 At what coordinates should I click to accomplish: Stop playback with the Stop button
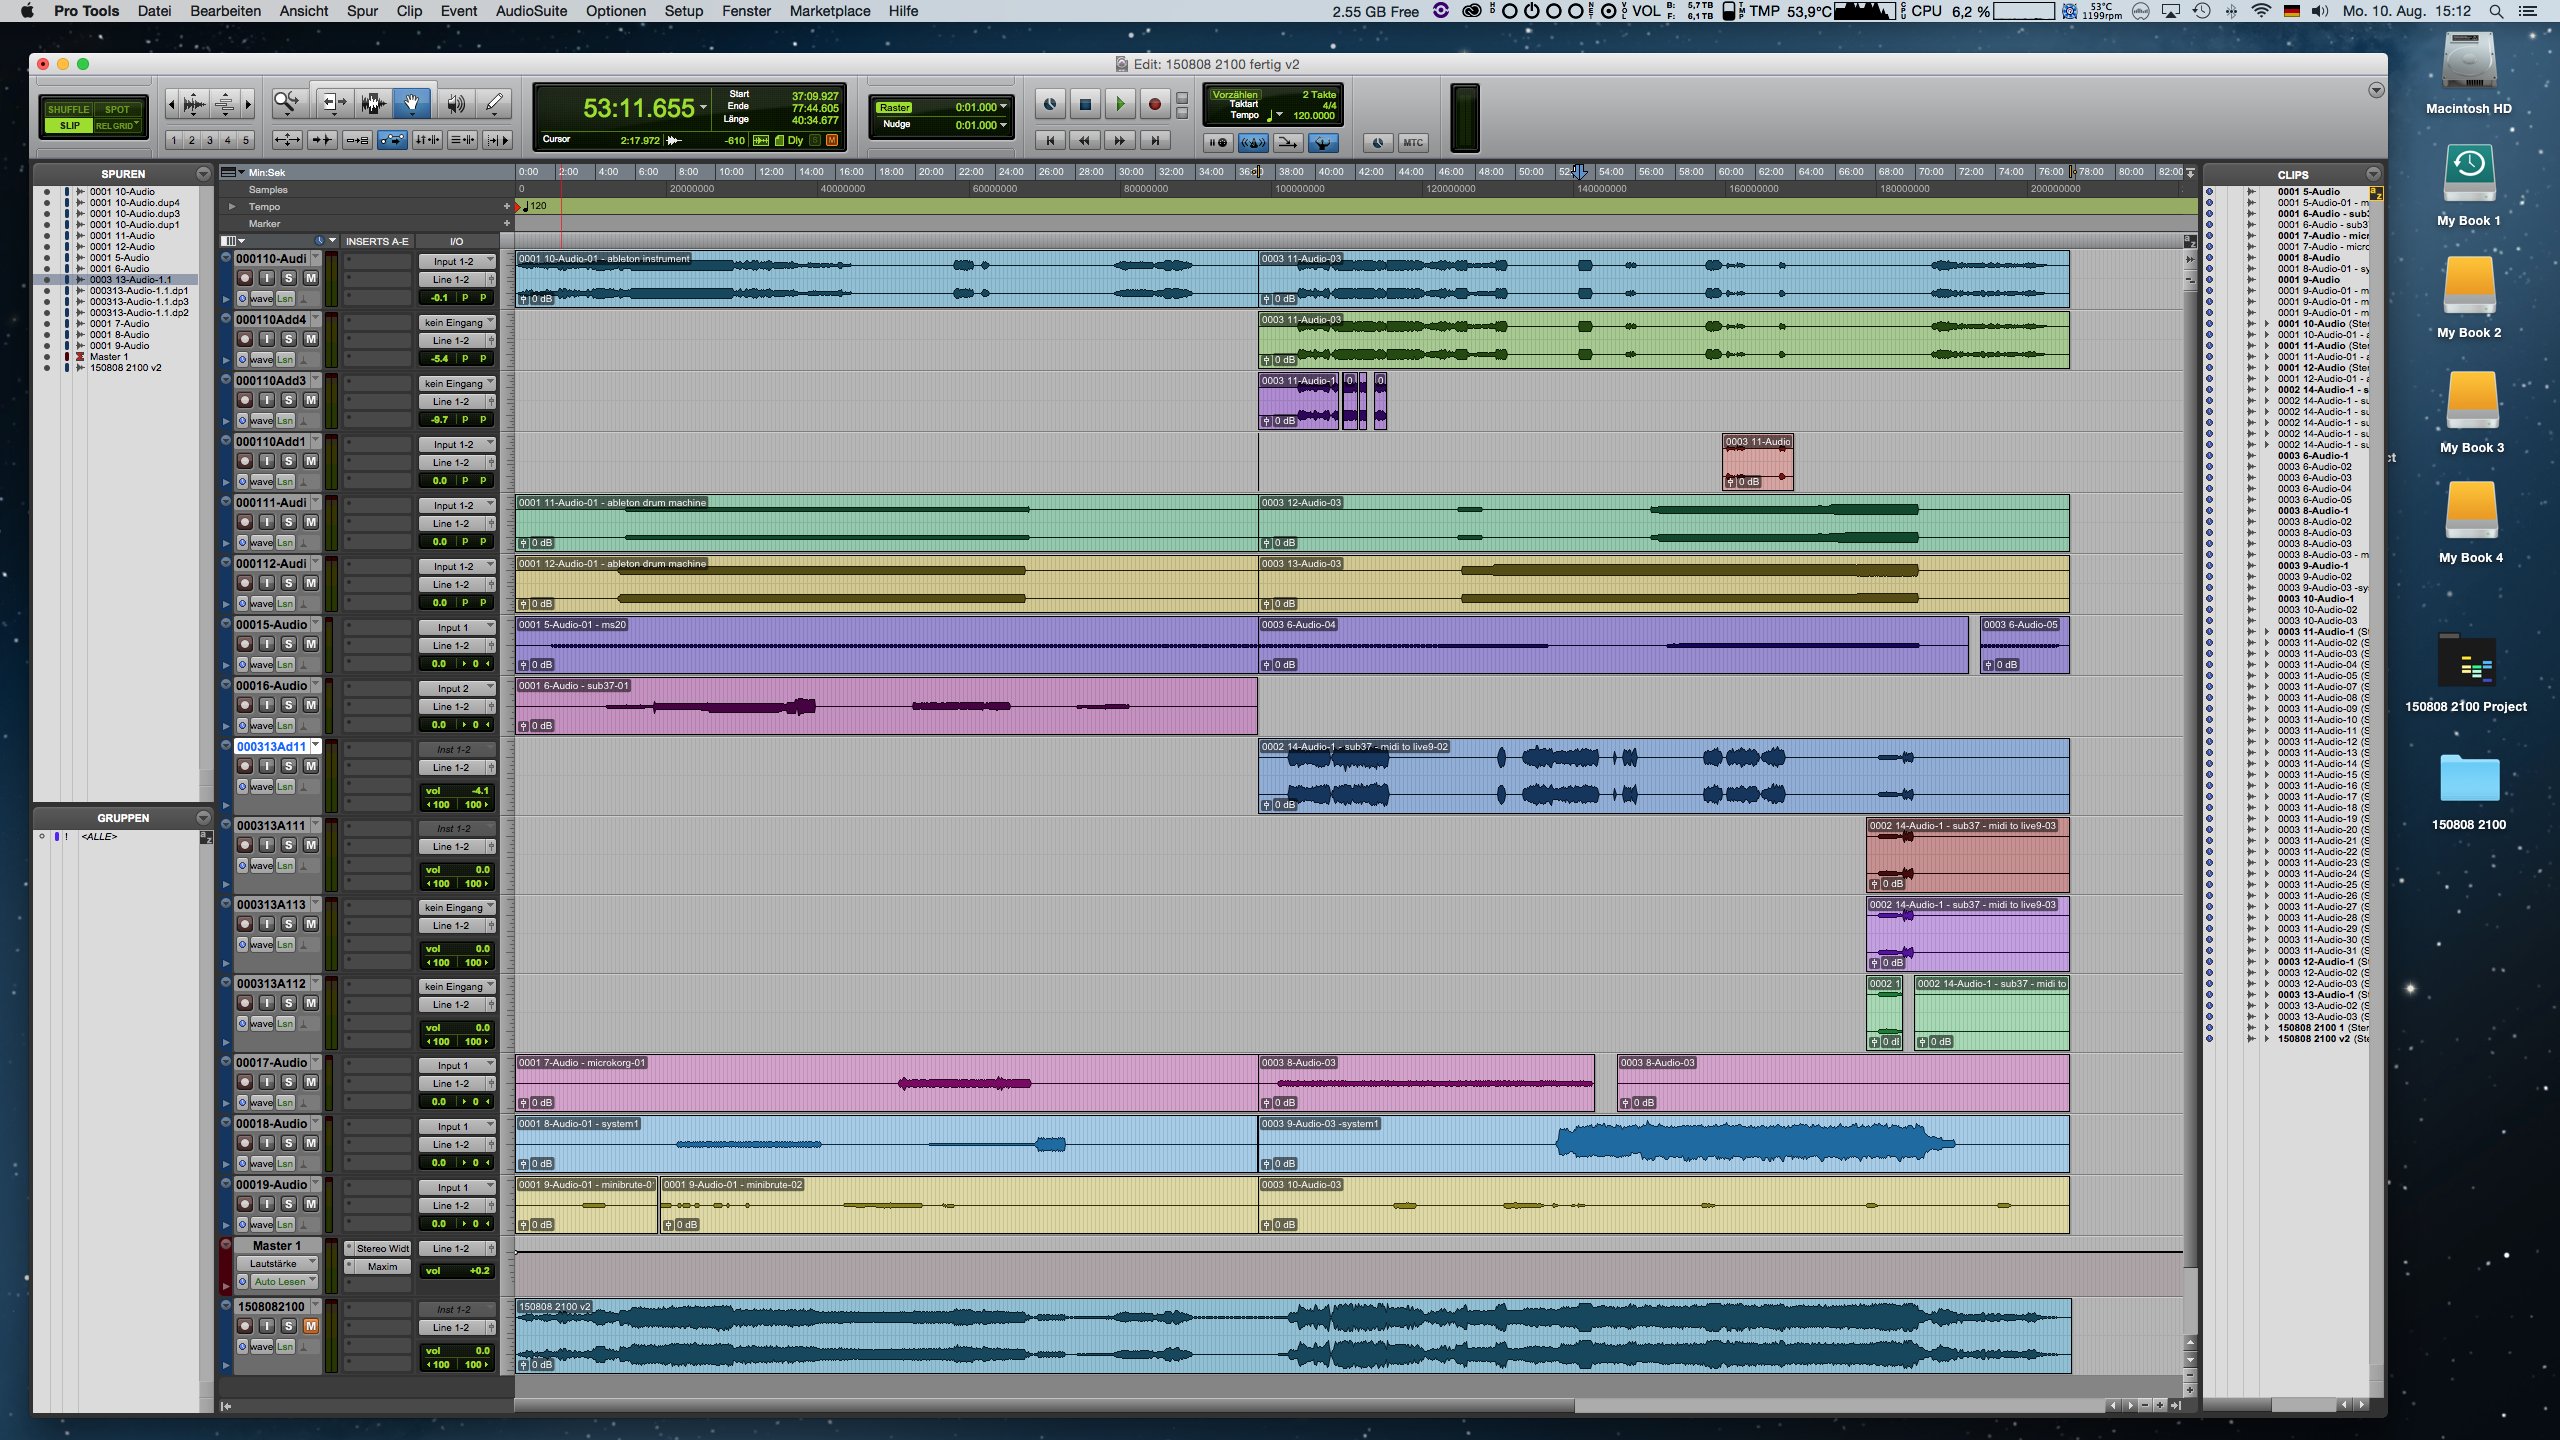(x=1085, y=104)
